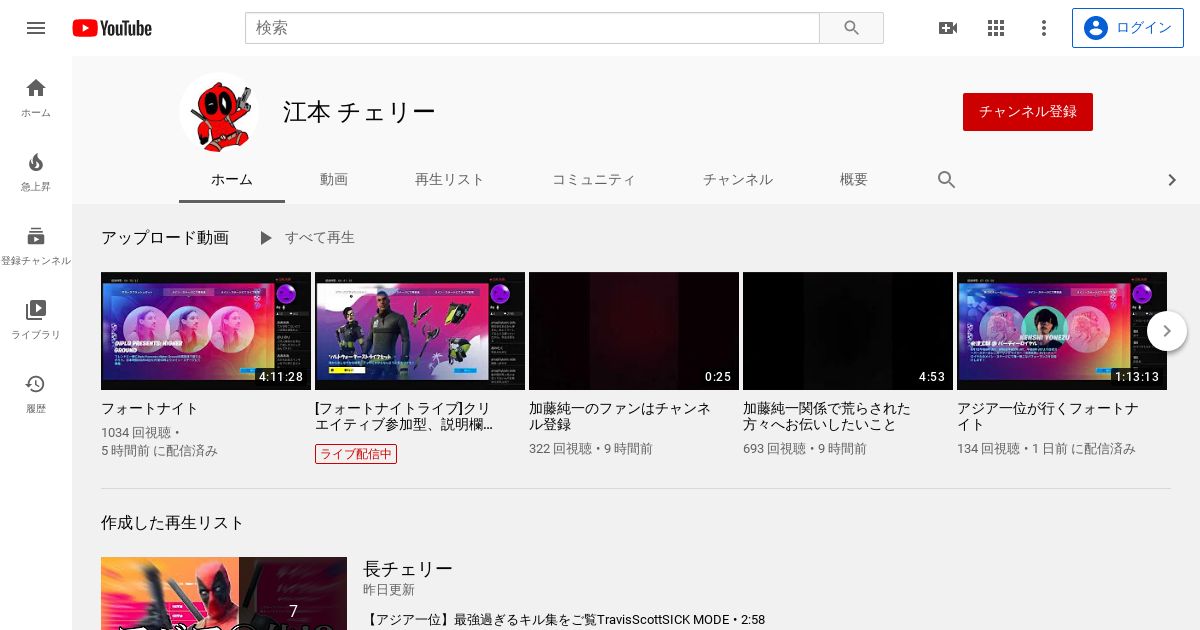The image size is (1200, 630).
Task: Open 【フォートナイトライブ】クリエイティブ参加型 title
Action: coord(403,417)
